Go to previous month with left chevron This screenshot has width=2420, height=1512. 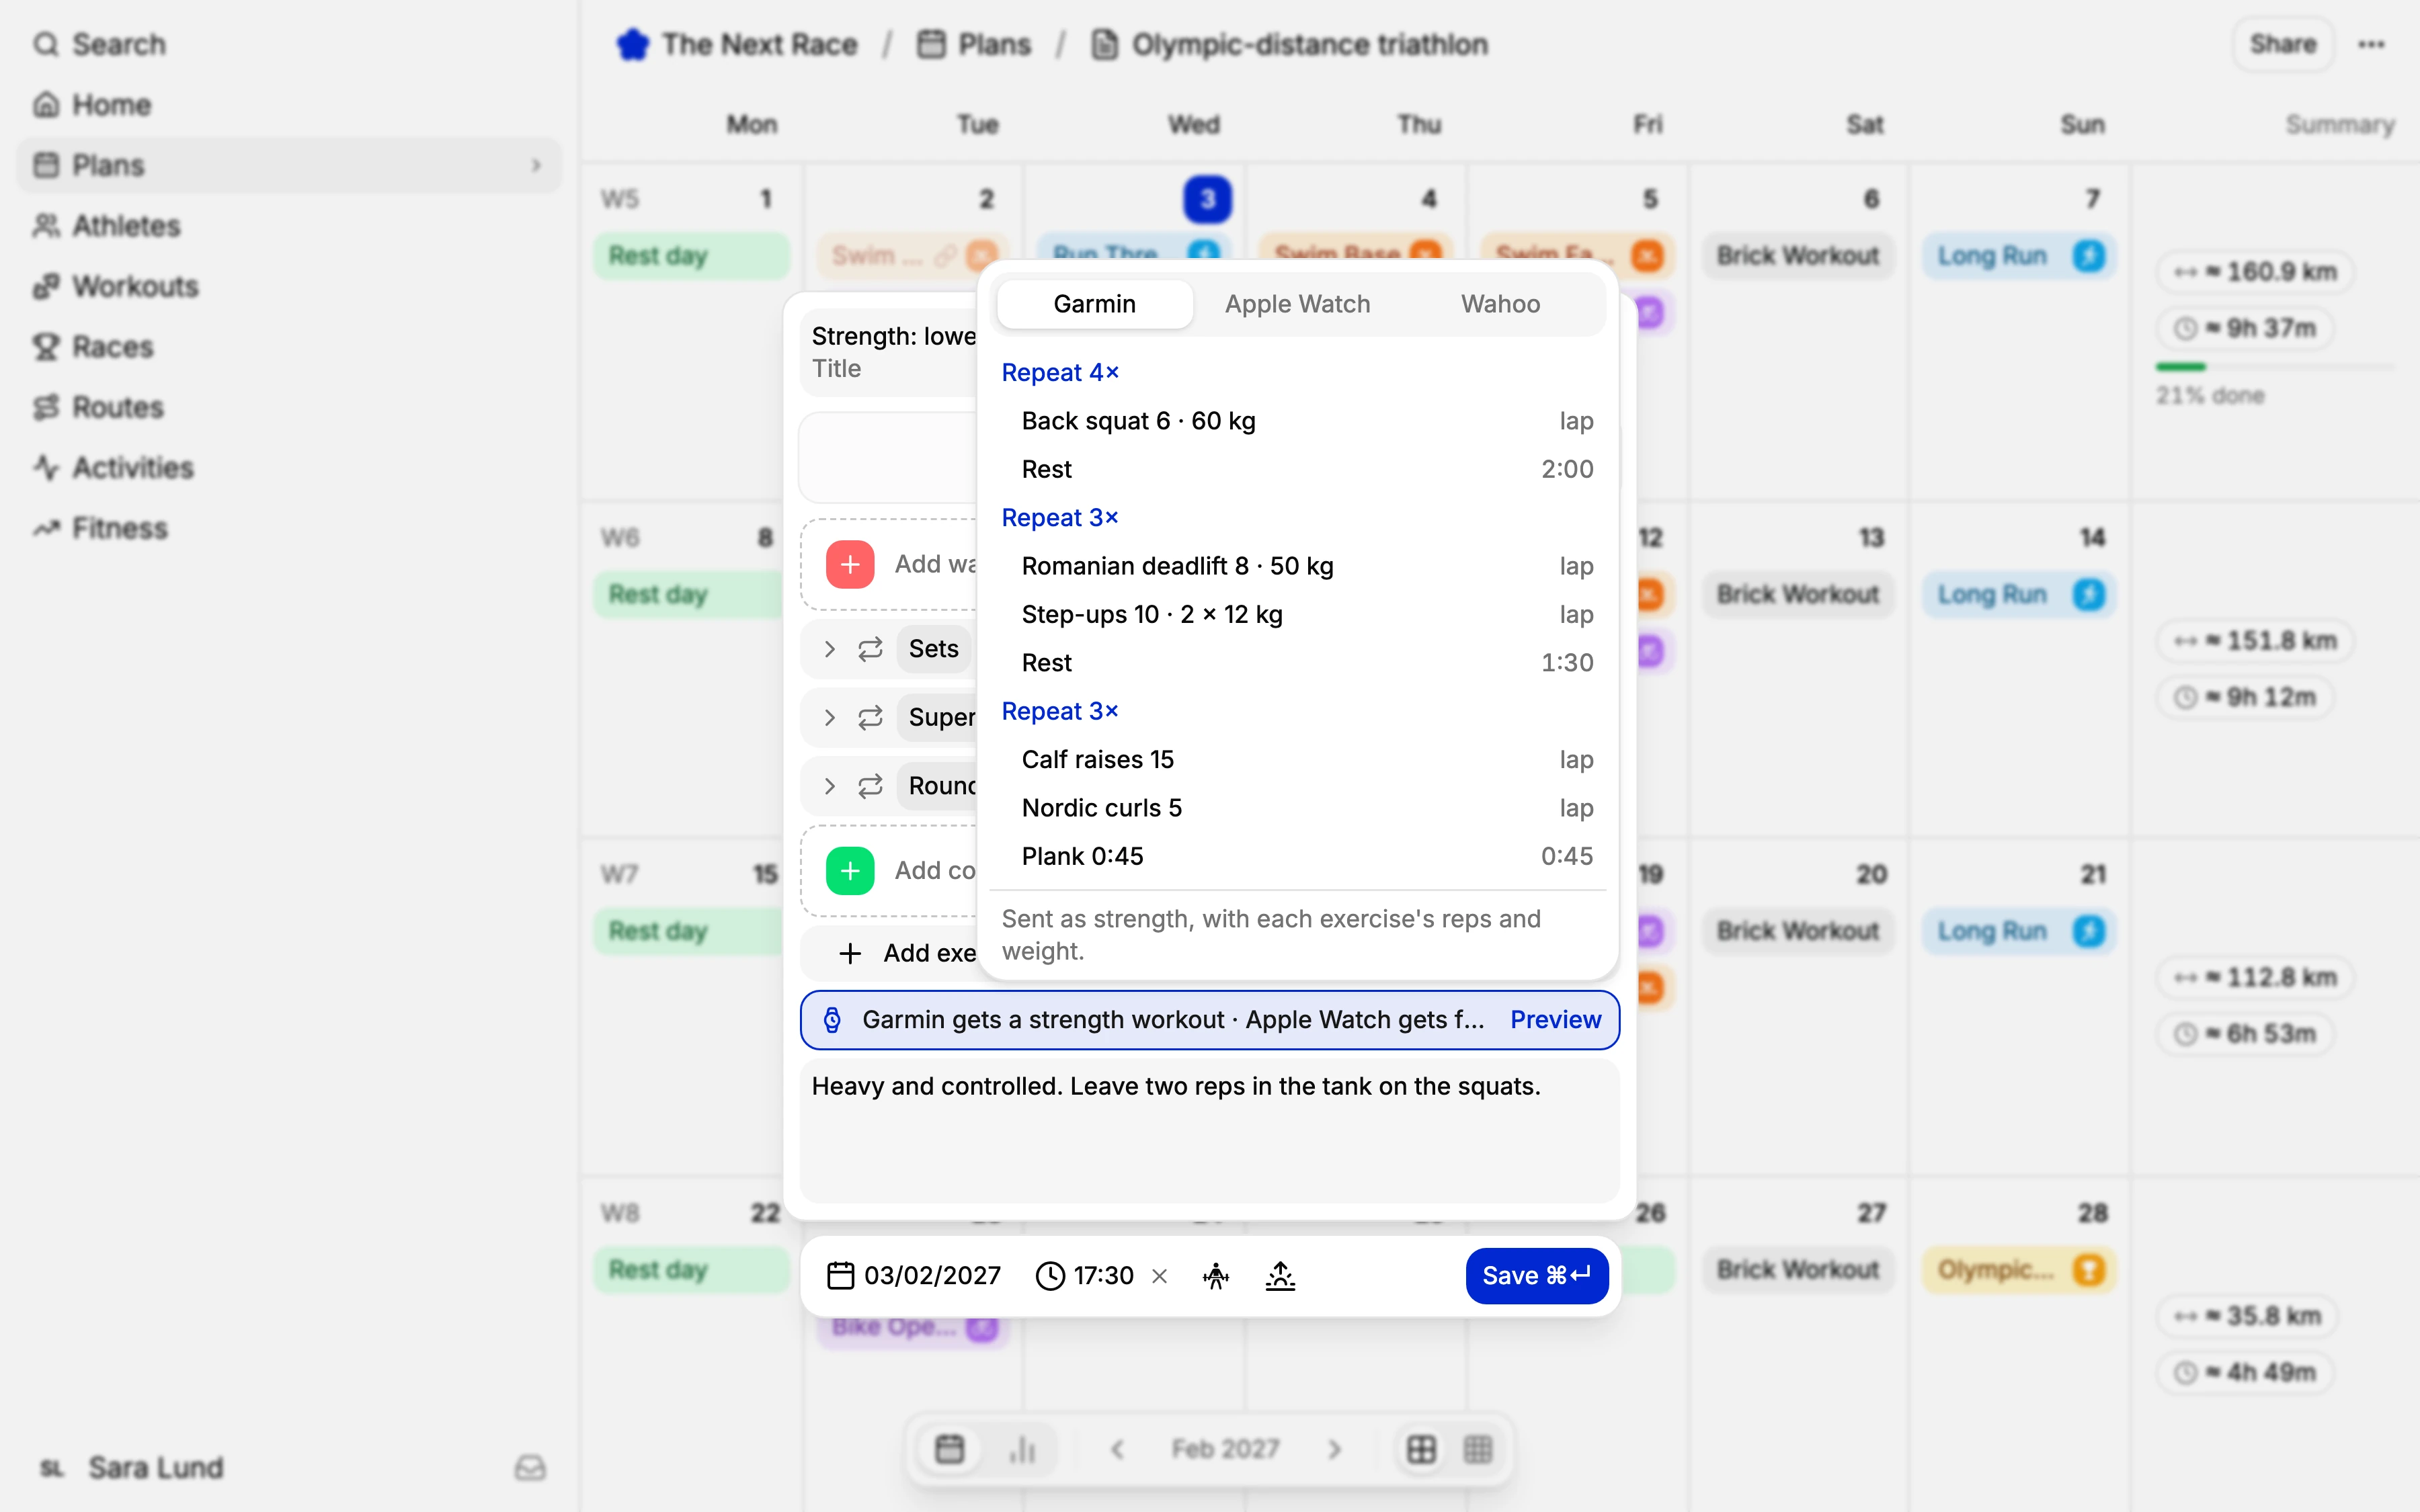point(1118,1449)
